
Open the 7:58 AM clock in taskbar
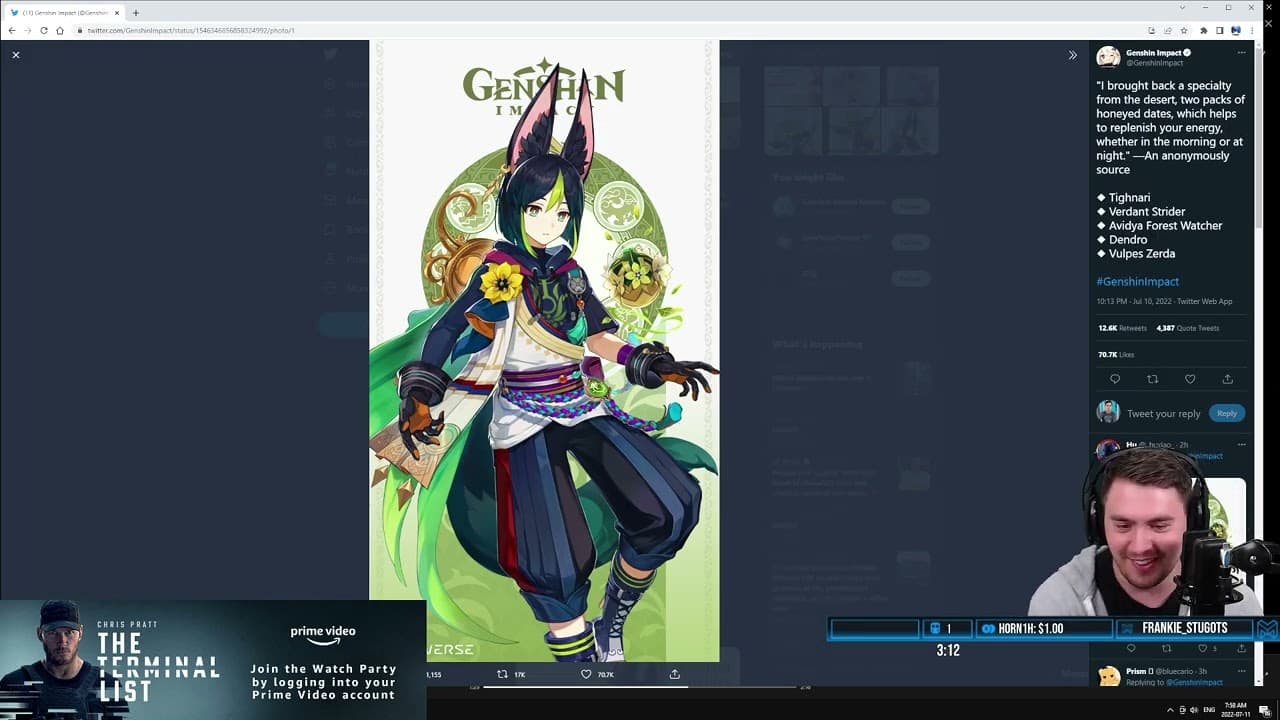point(1236,709)
